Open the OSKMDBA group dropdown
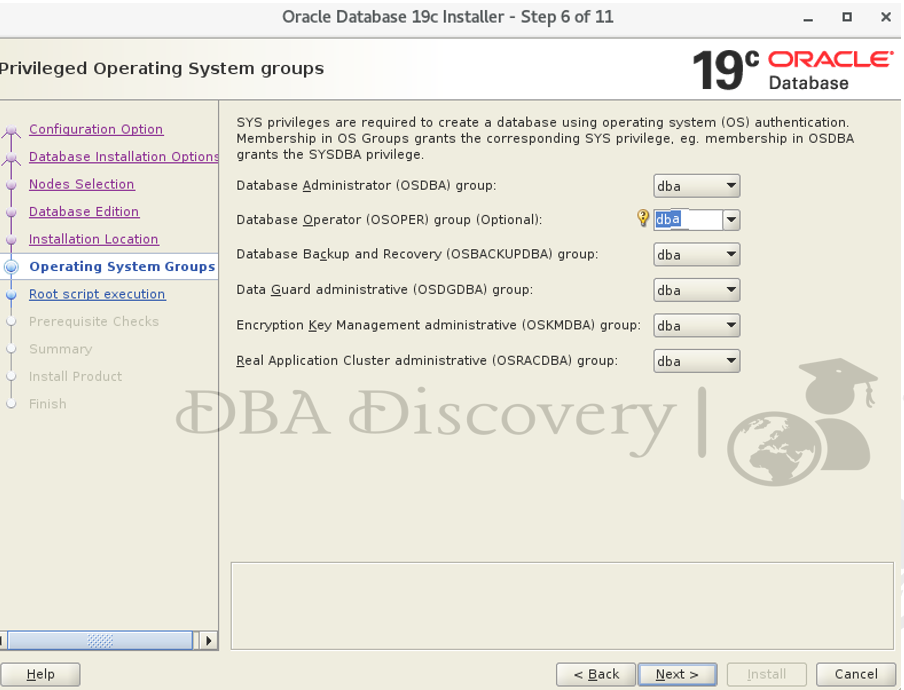The height and width of the screenshot is (690, 904). tap(696, 326)
